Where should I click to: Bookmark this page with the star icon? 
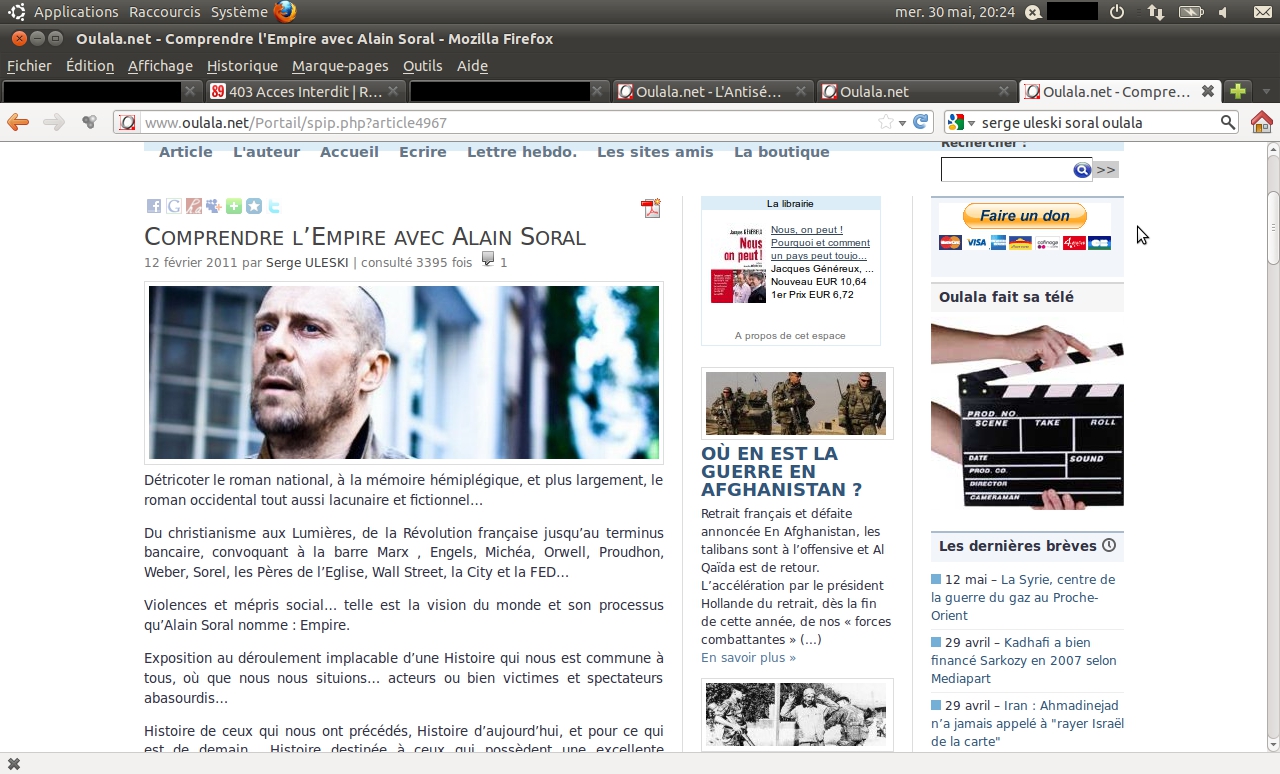pyautogui.click(x=885, y=122)
